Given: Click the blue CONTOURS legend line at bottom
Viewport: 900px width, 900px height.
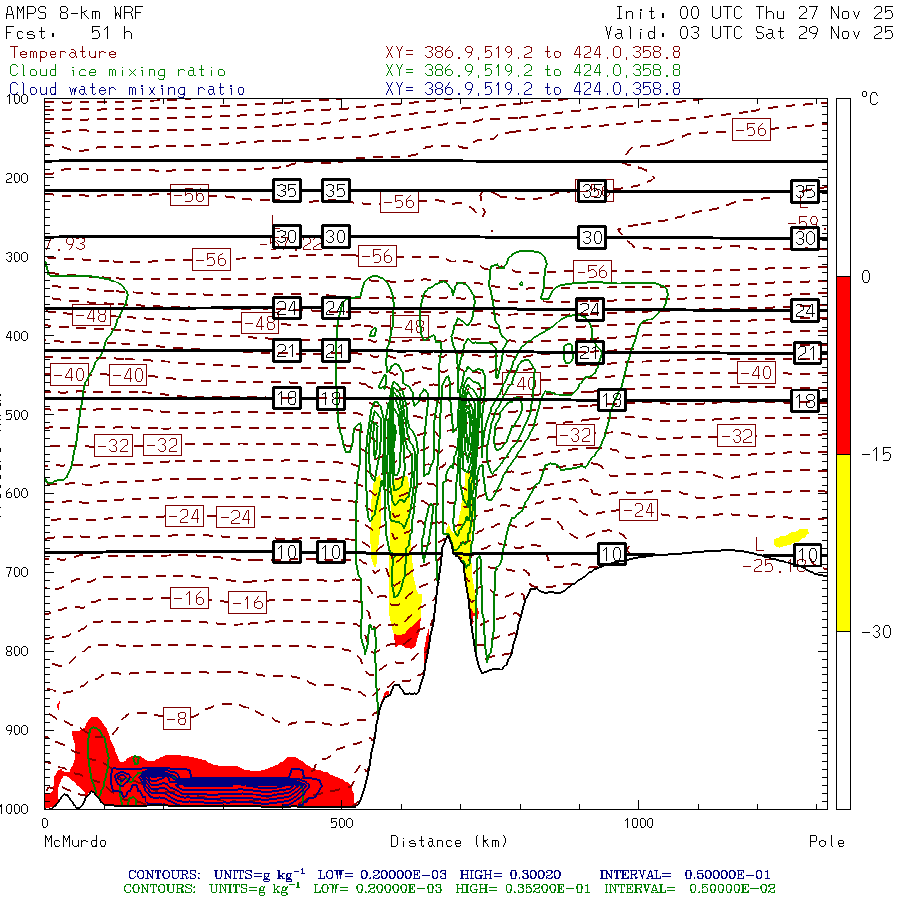Looking at the screenshot, I should click(x=448, y=875).
